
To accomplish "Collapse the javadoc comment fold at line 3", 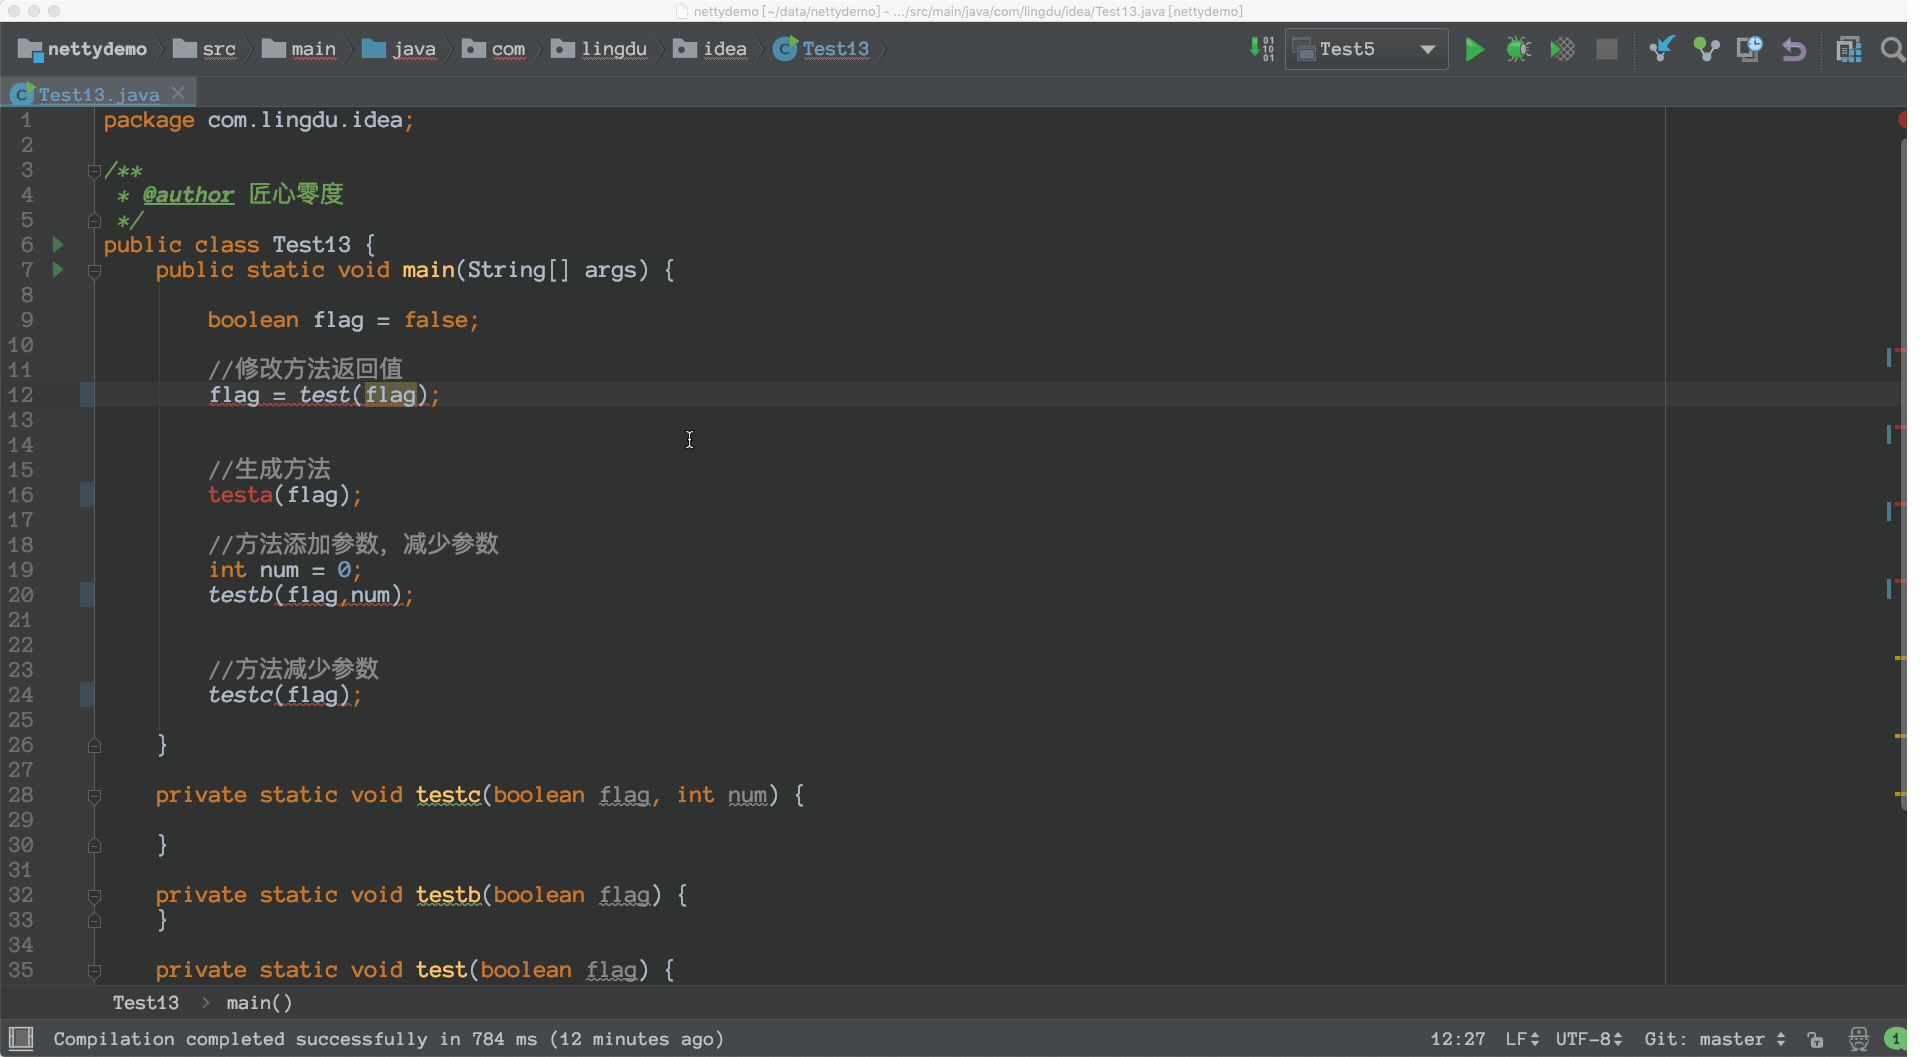I will pos(95,170).
